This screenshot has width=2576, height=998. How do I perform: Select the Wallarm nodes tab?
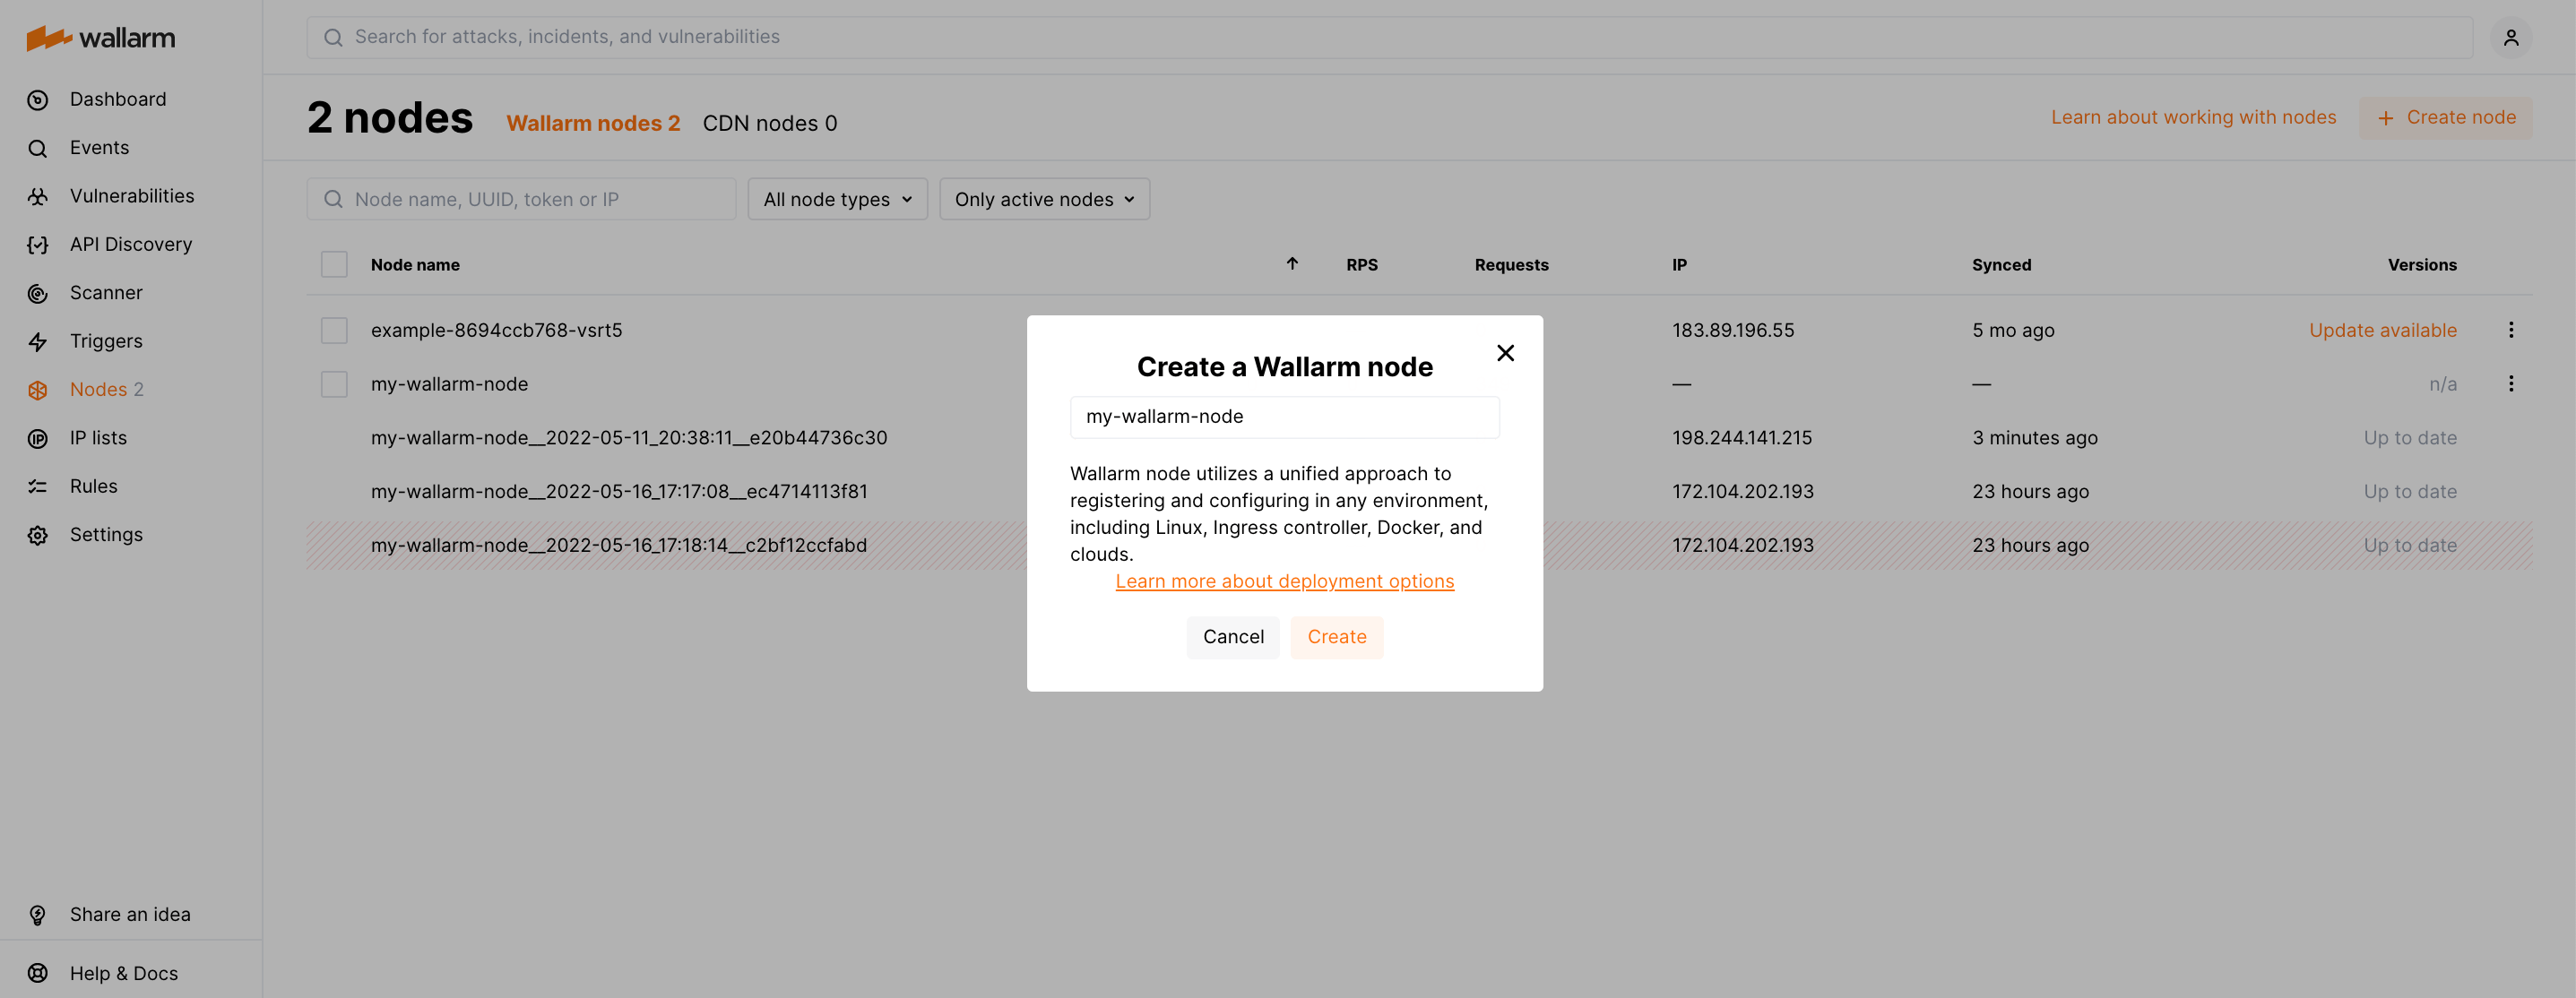[593, 123]
